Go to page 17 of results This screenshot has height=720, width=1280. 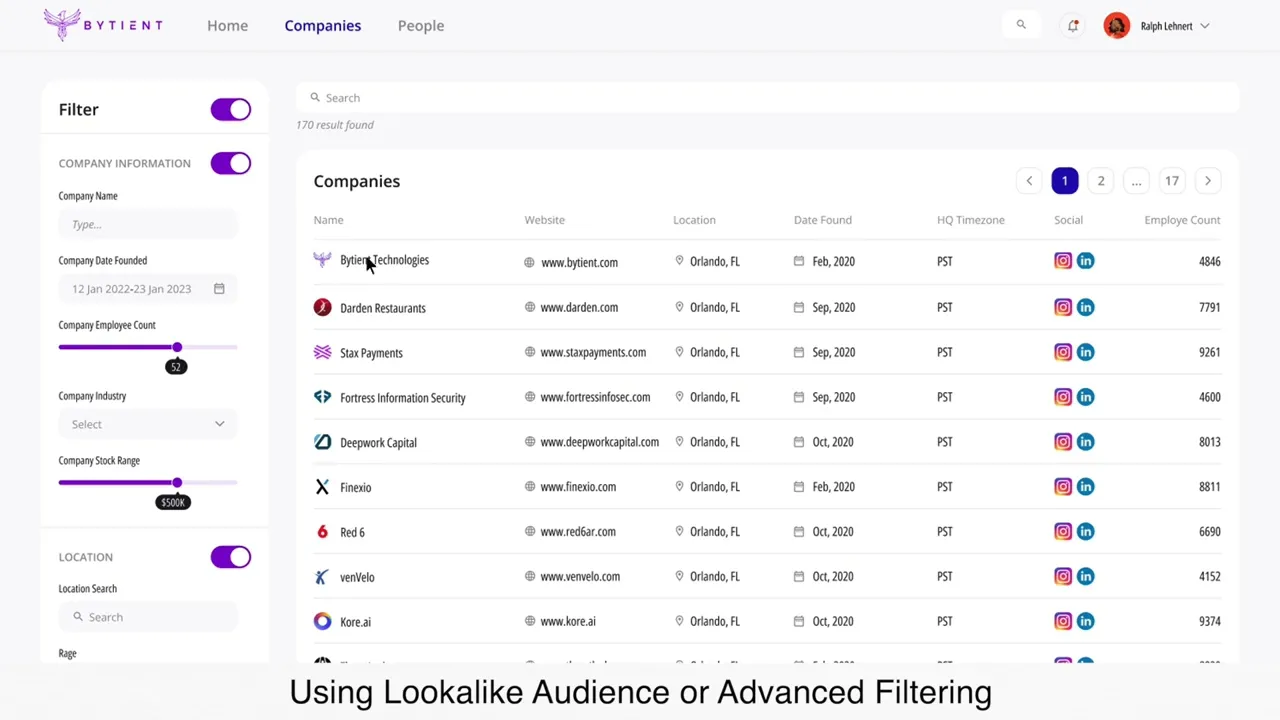point(1172,181)
